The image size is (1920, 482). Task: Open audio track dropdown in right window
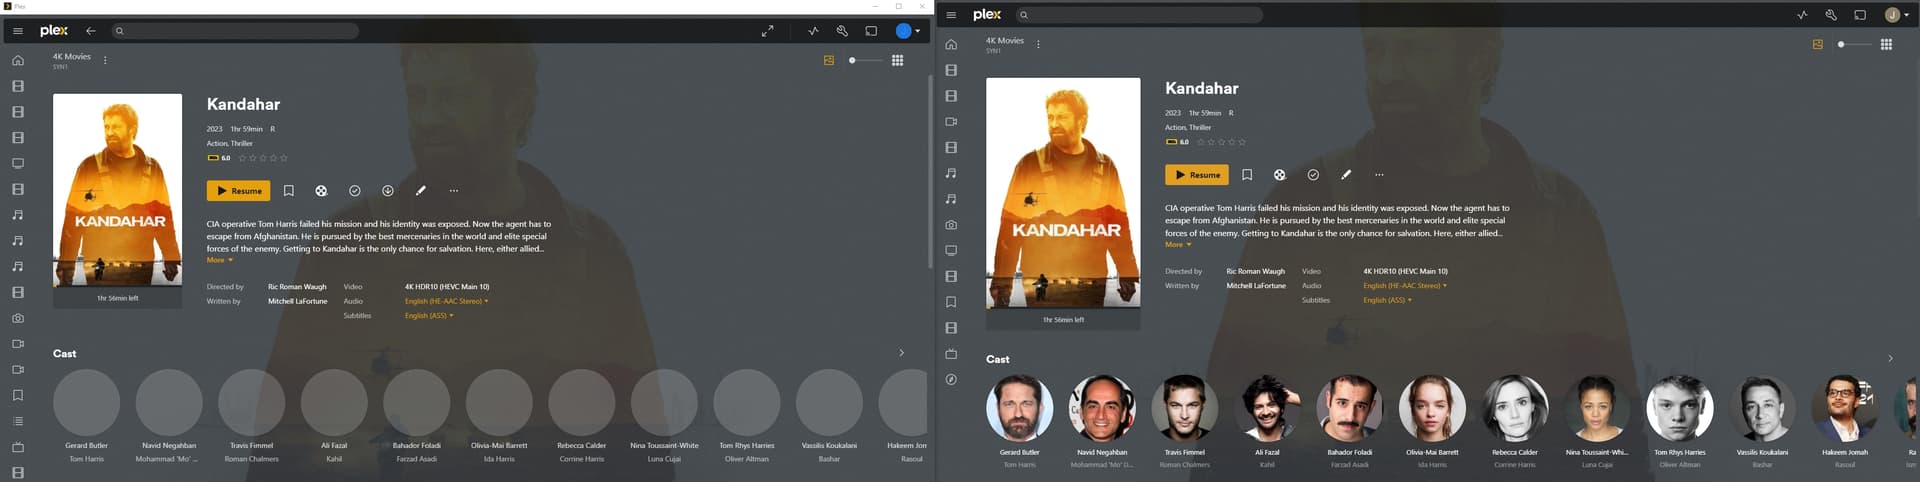tap(1405, 285)
